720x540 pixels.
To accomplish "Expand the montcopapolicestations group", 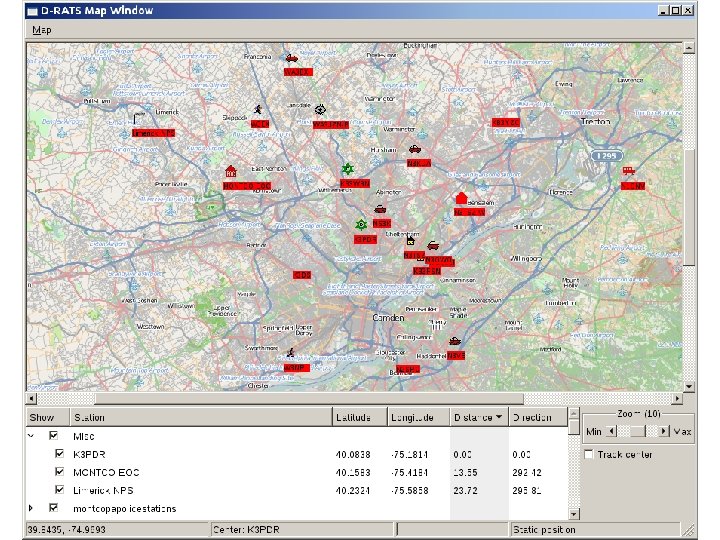I will click(x=33, y=508).
